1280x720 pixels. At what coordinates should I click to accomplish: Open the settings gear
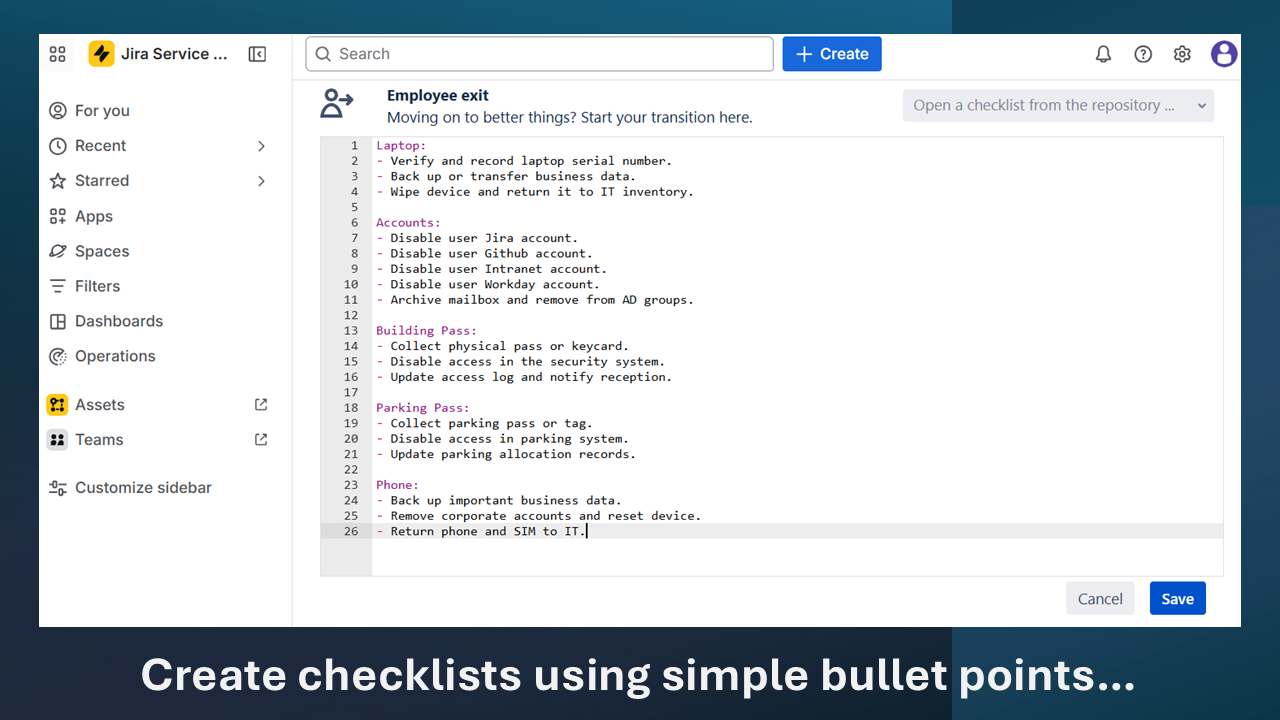(x=1182, y=54)
